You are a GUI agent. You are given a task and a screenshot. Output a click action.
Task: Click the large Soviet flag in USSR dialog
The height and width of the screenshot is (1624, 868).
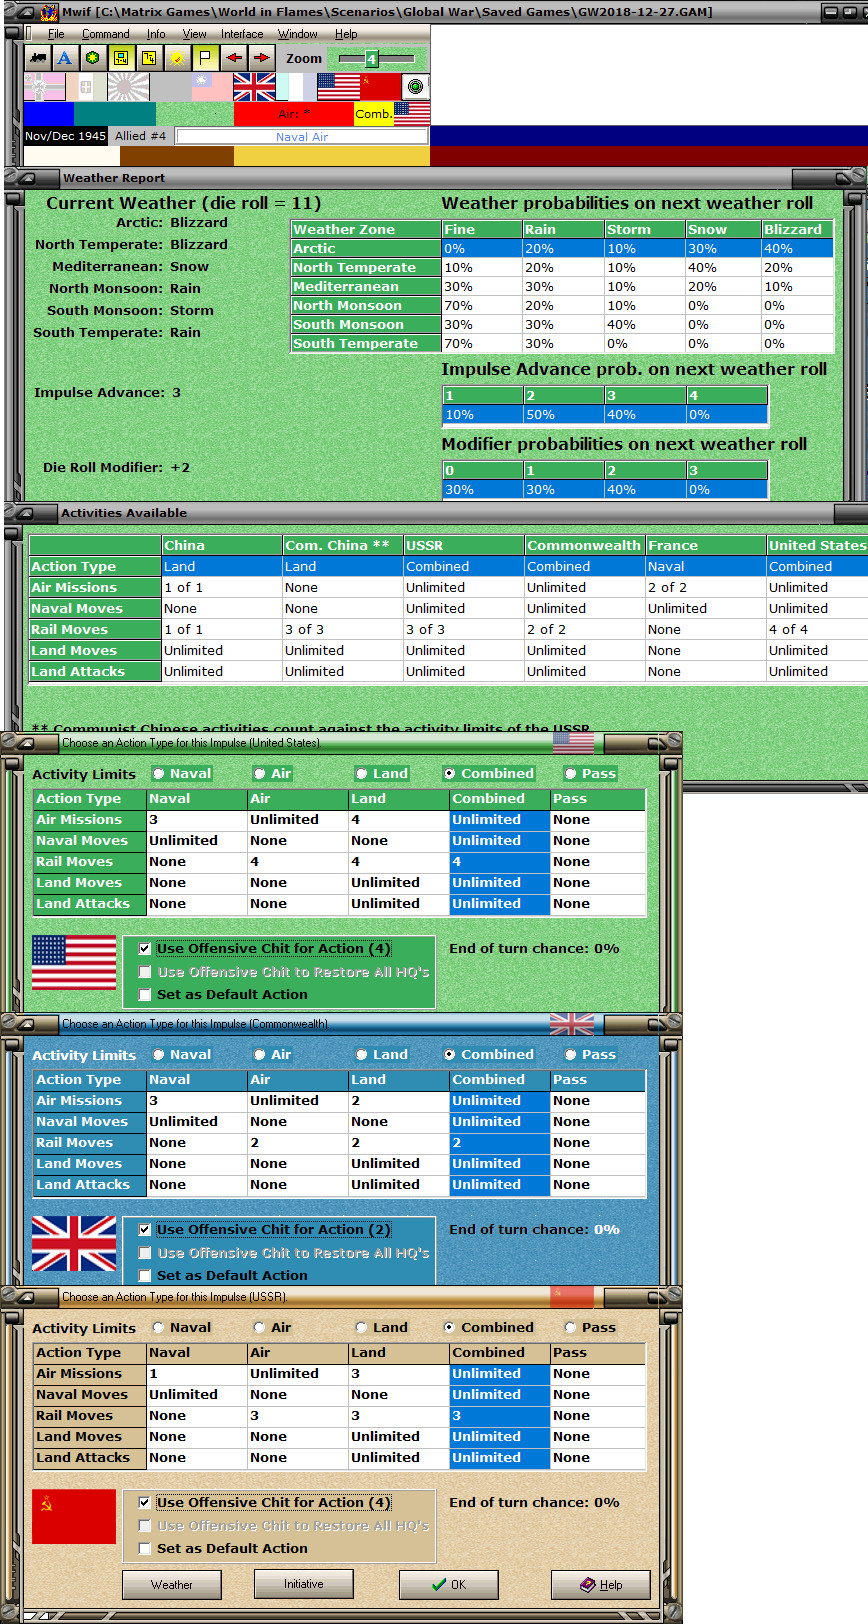(x=74, y=1516)
